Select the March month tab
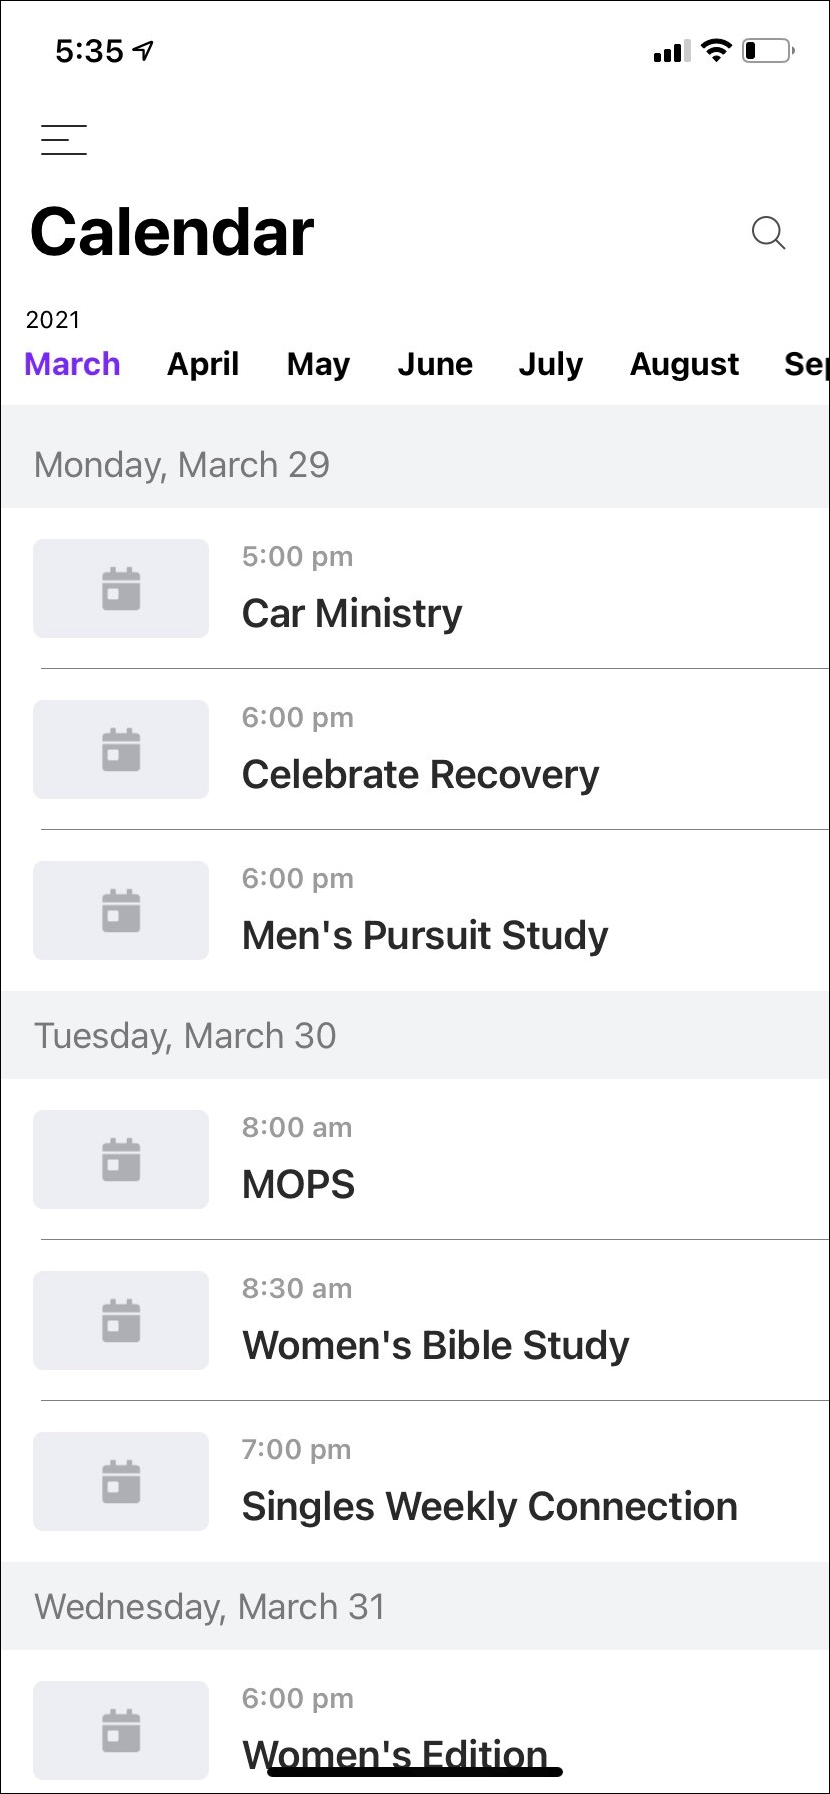Viewport: 830px width, 1794px height. point(72,364)
